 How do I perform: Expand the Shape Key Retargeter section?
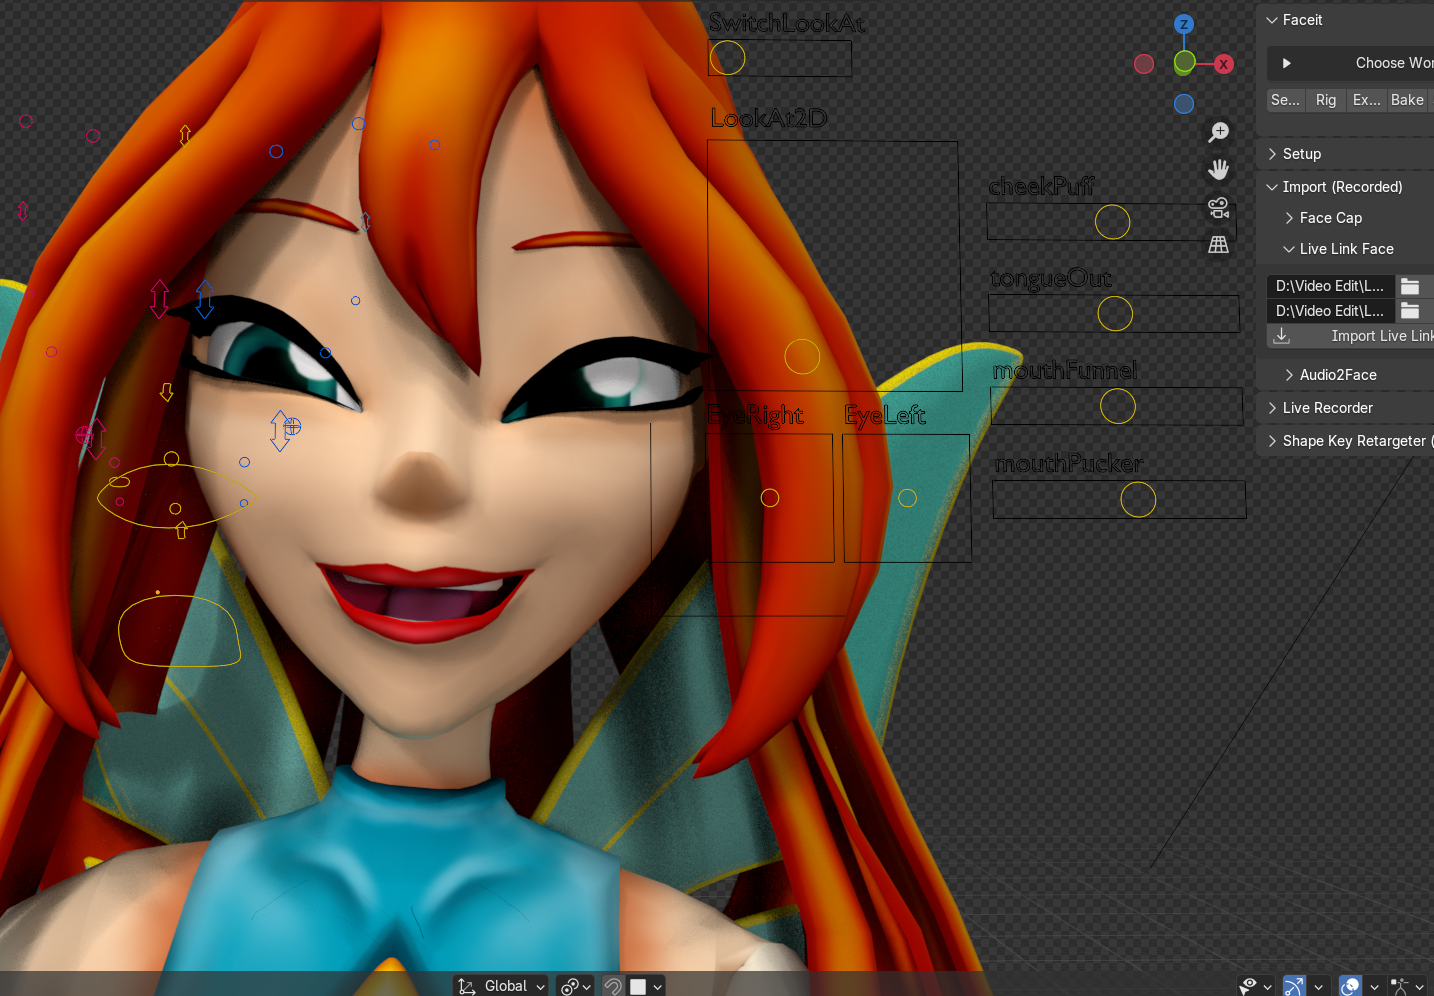pos(1272,441)
